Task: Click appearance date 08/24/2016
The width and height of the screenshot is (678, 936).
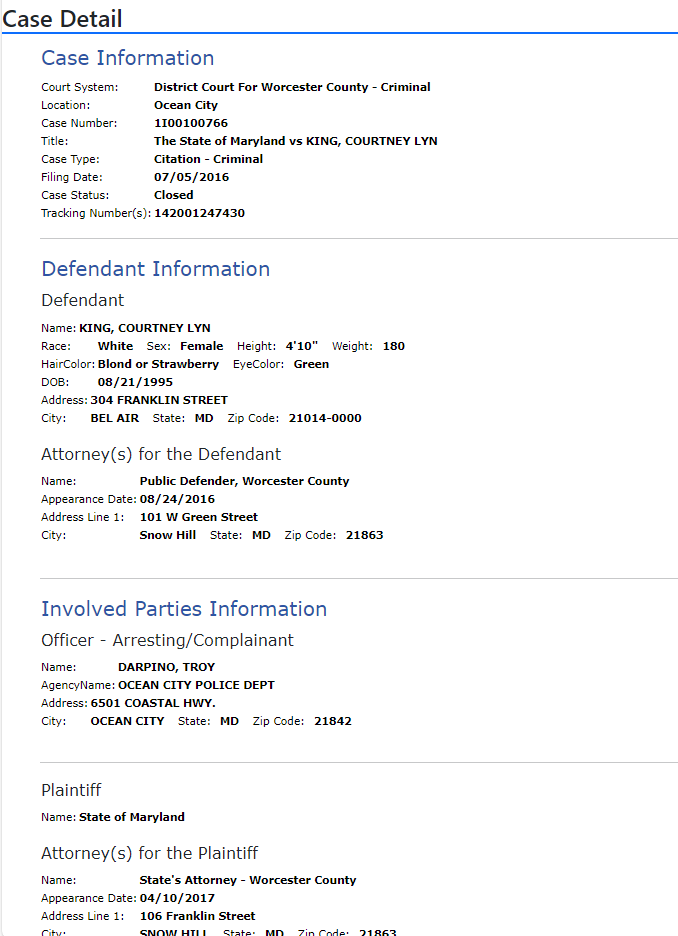Action: pos(177,499)
